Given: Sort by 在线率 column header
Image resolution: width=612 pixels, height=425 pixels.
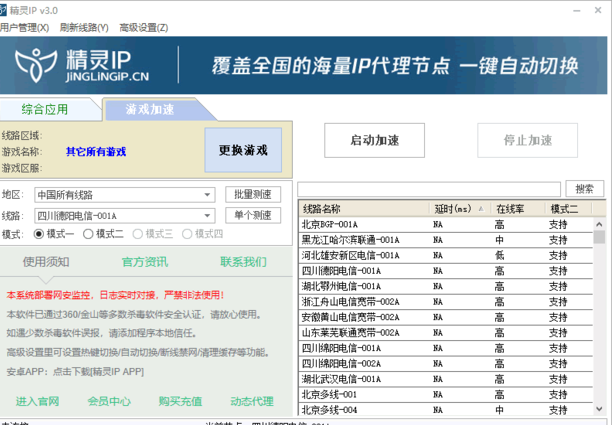Looking at the screenshot, I should pyautogui.click(x=518, y=209).
